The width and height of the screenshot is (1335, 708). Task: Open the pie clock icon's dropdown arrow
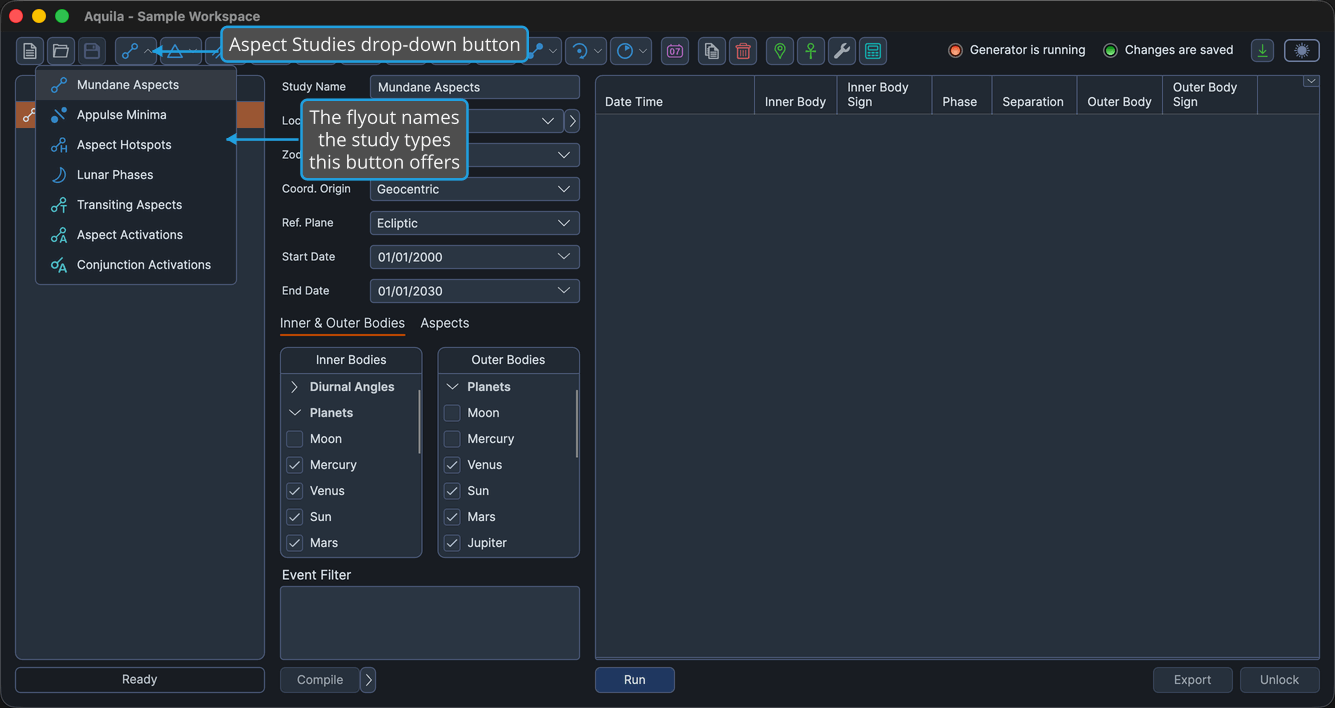pyautogui.click(x=644, y=51)
